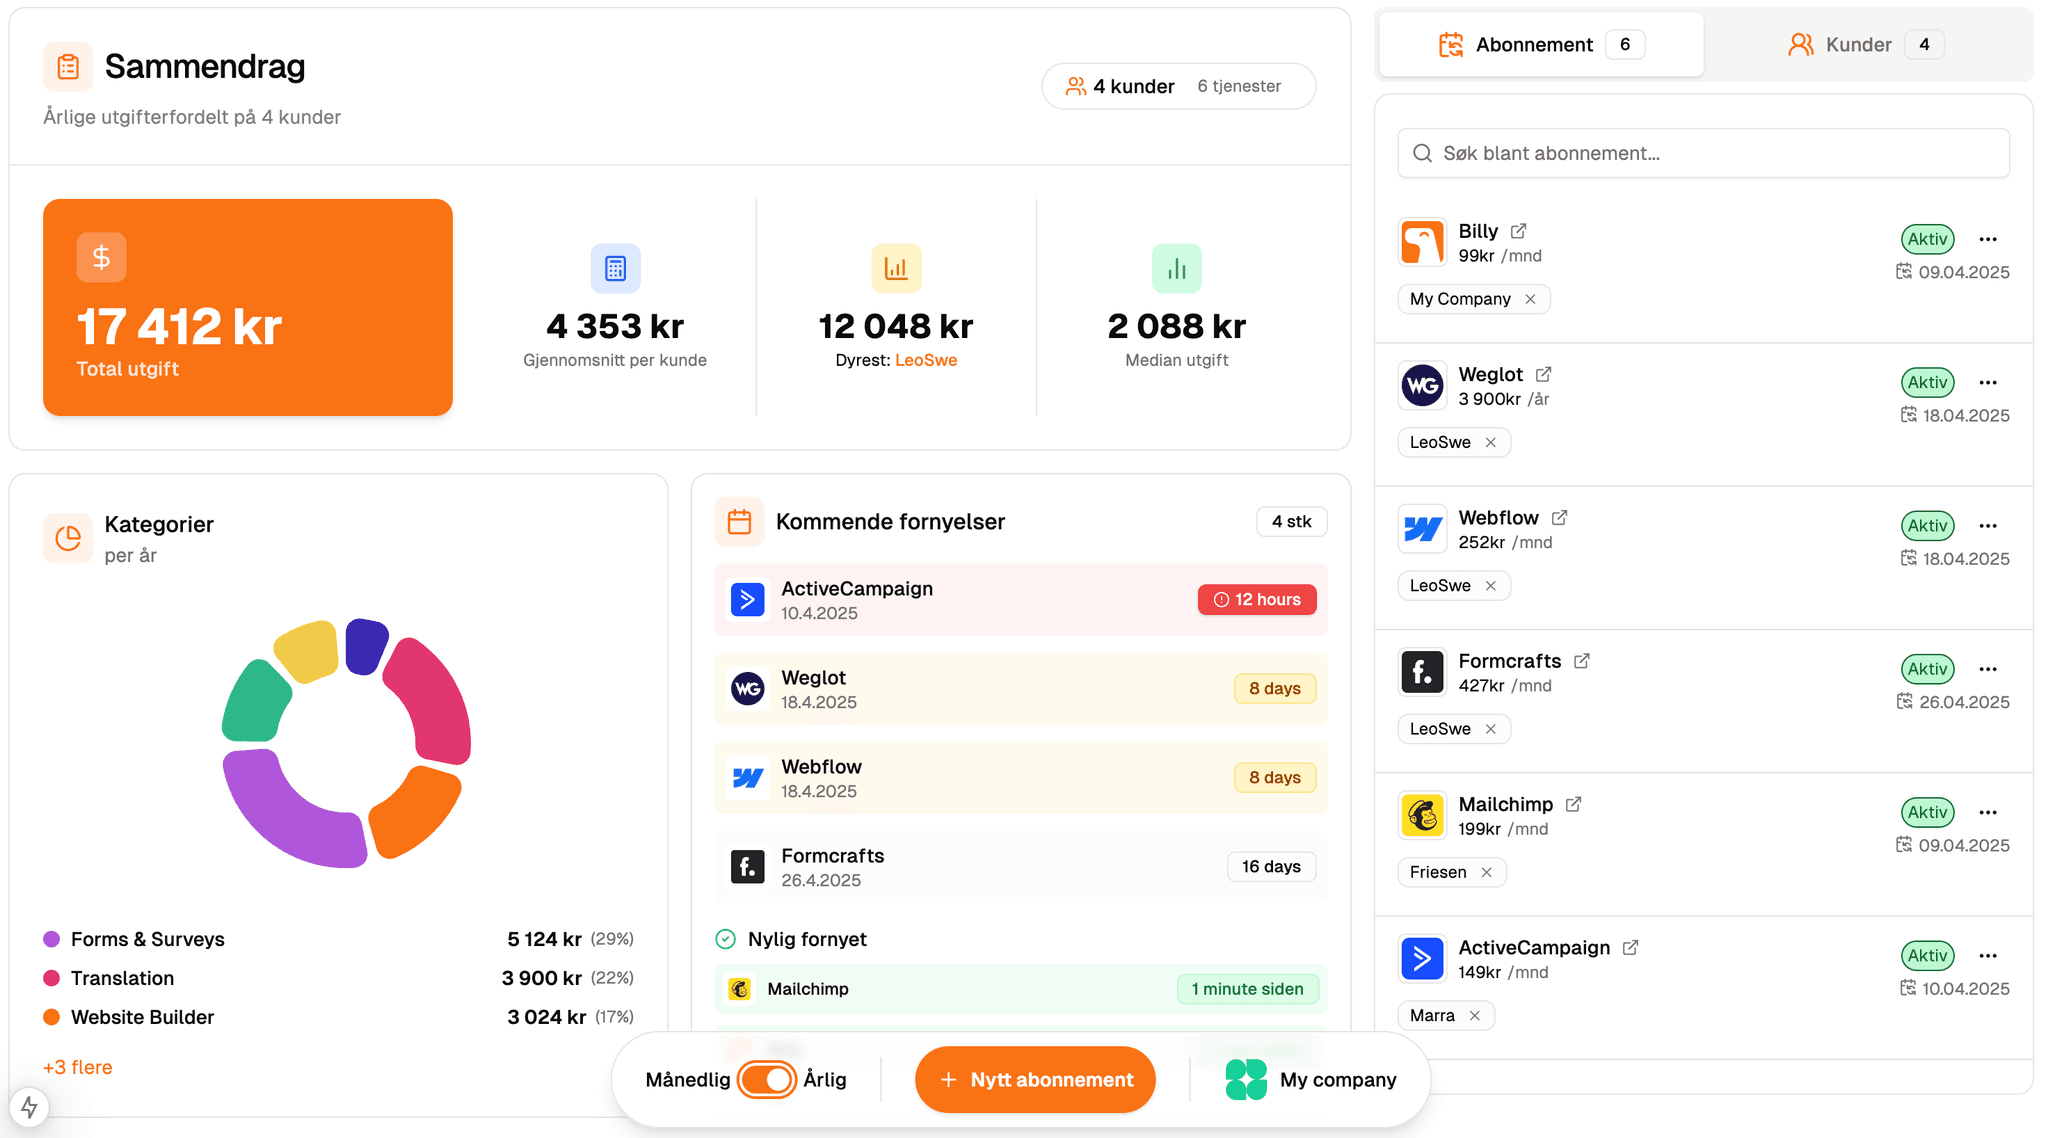Open the Webflow renewal row with 8 days badge
Viewport: 2048px width, 1138px height.
pos(1021,778)
